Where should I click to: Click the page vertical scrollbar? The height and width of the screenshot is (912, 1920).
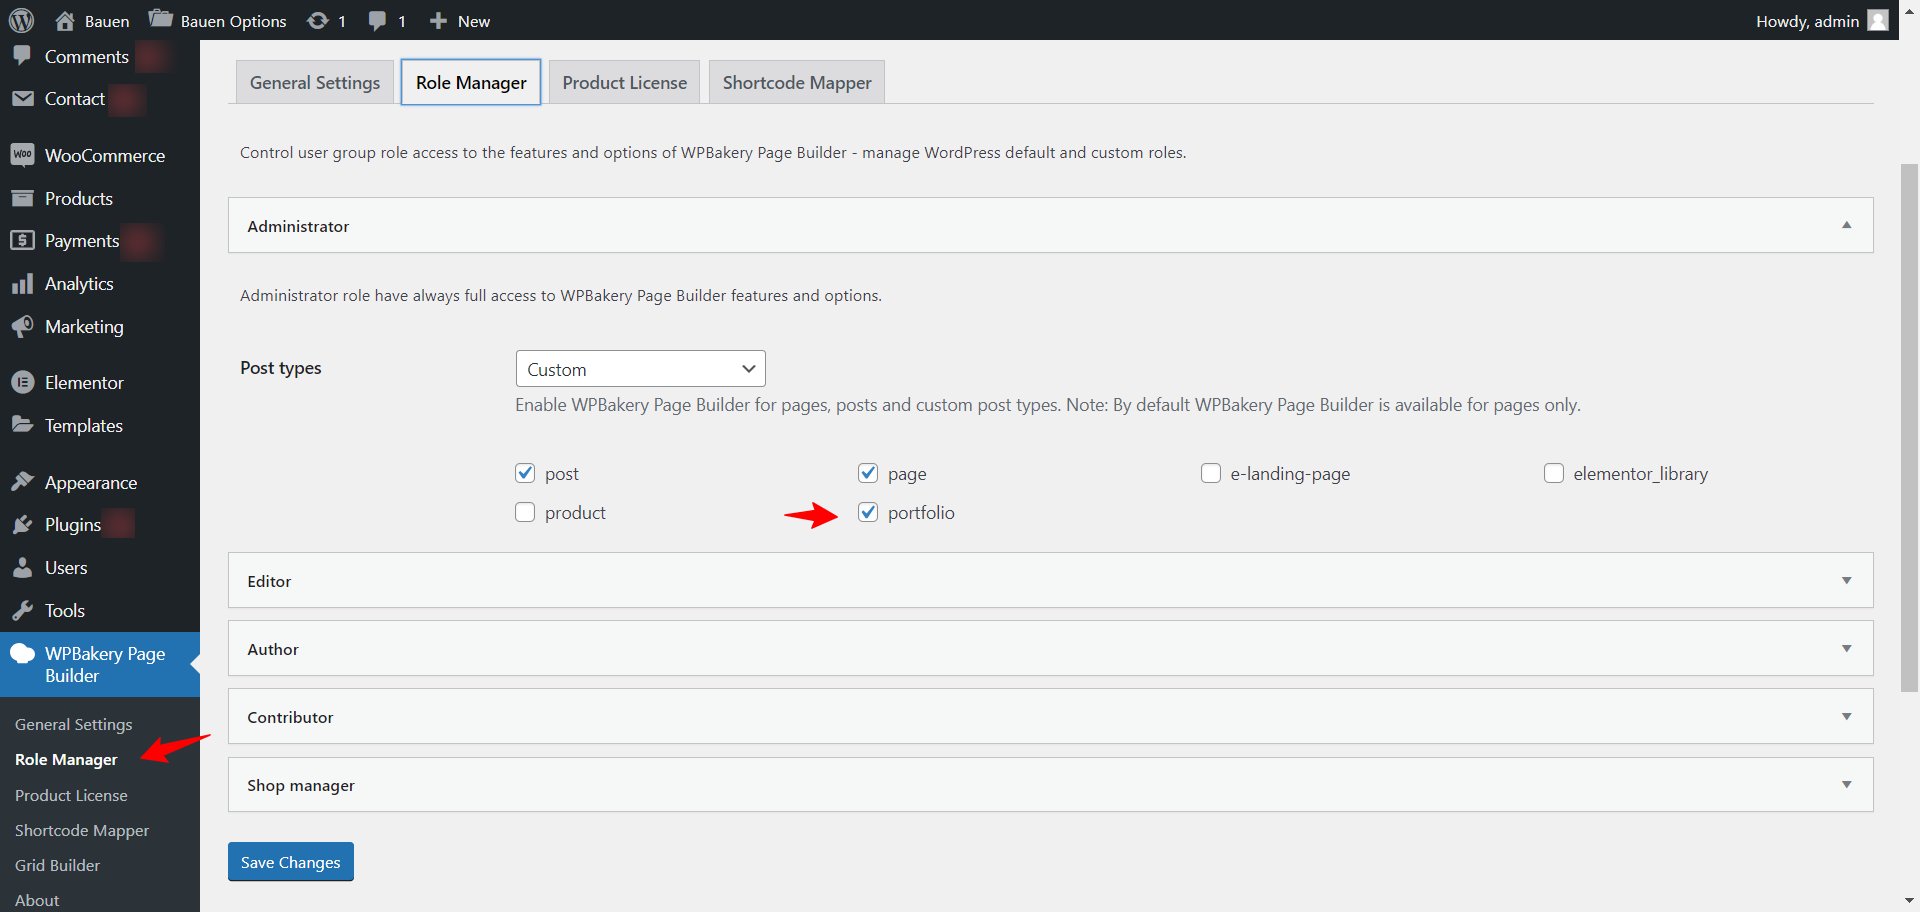[1909, 426]
